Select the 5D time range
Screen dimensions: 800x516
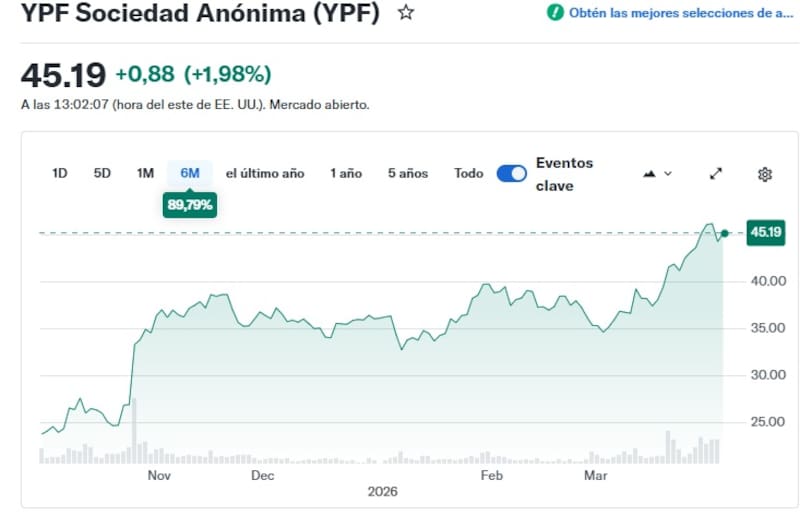(102, 173)
